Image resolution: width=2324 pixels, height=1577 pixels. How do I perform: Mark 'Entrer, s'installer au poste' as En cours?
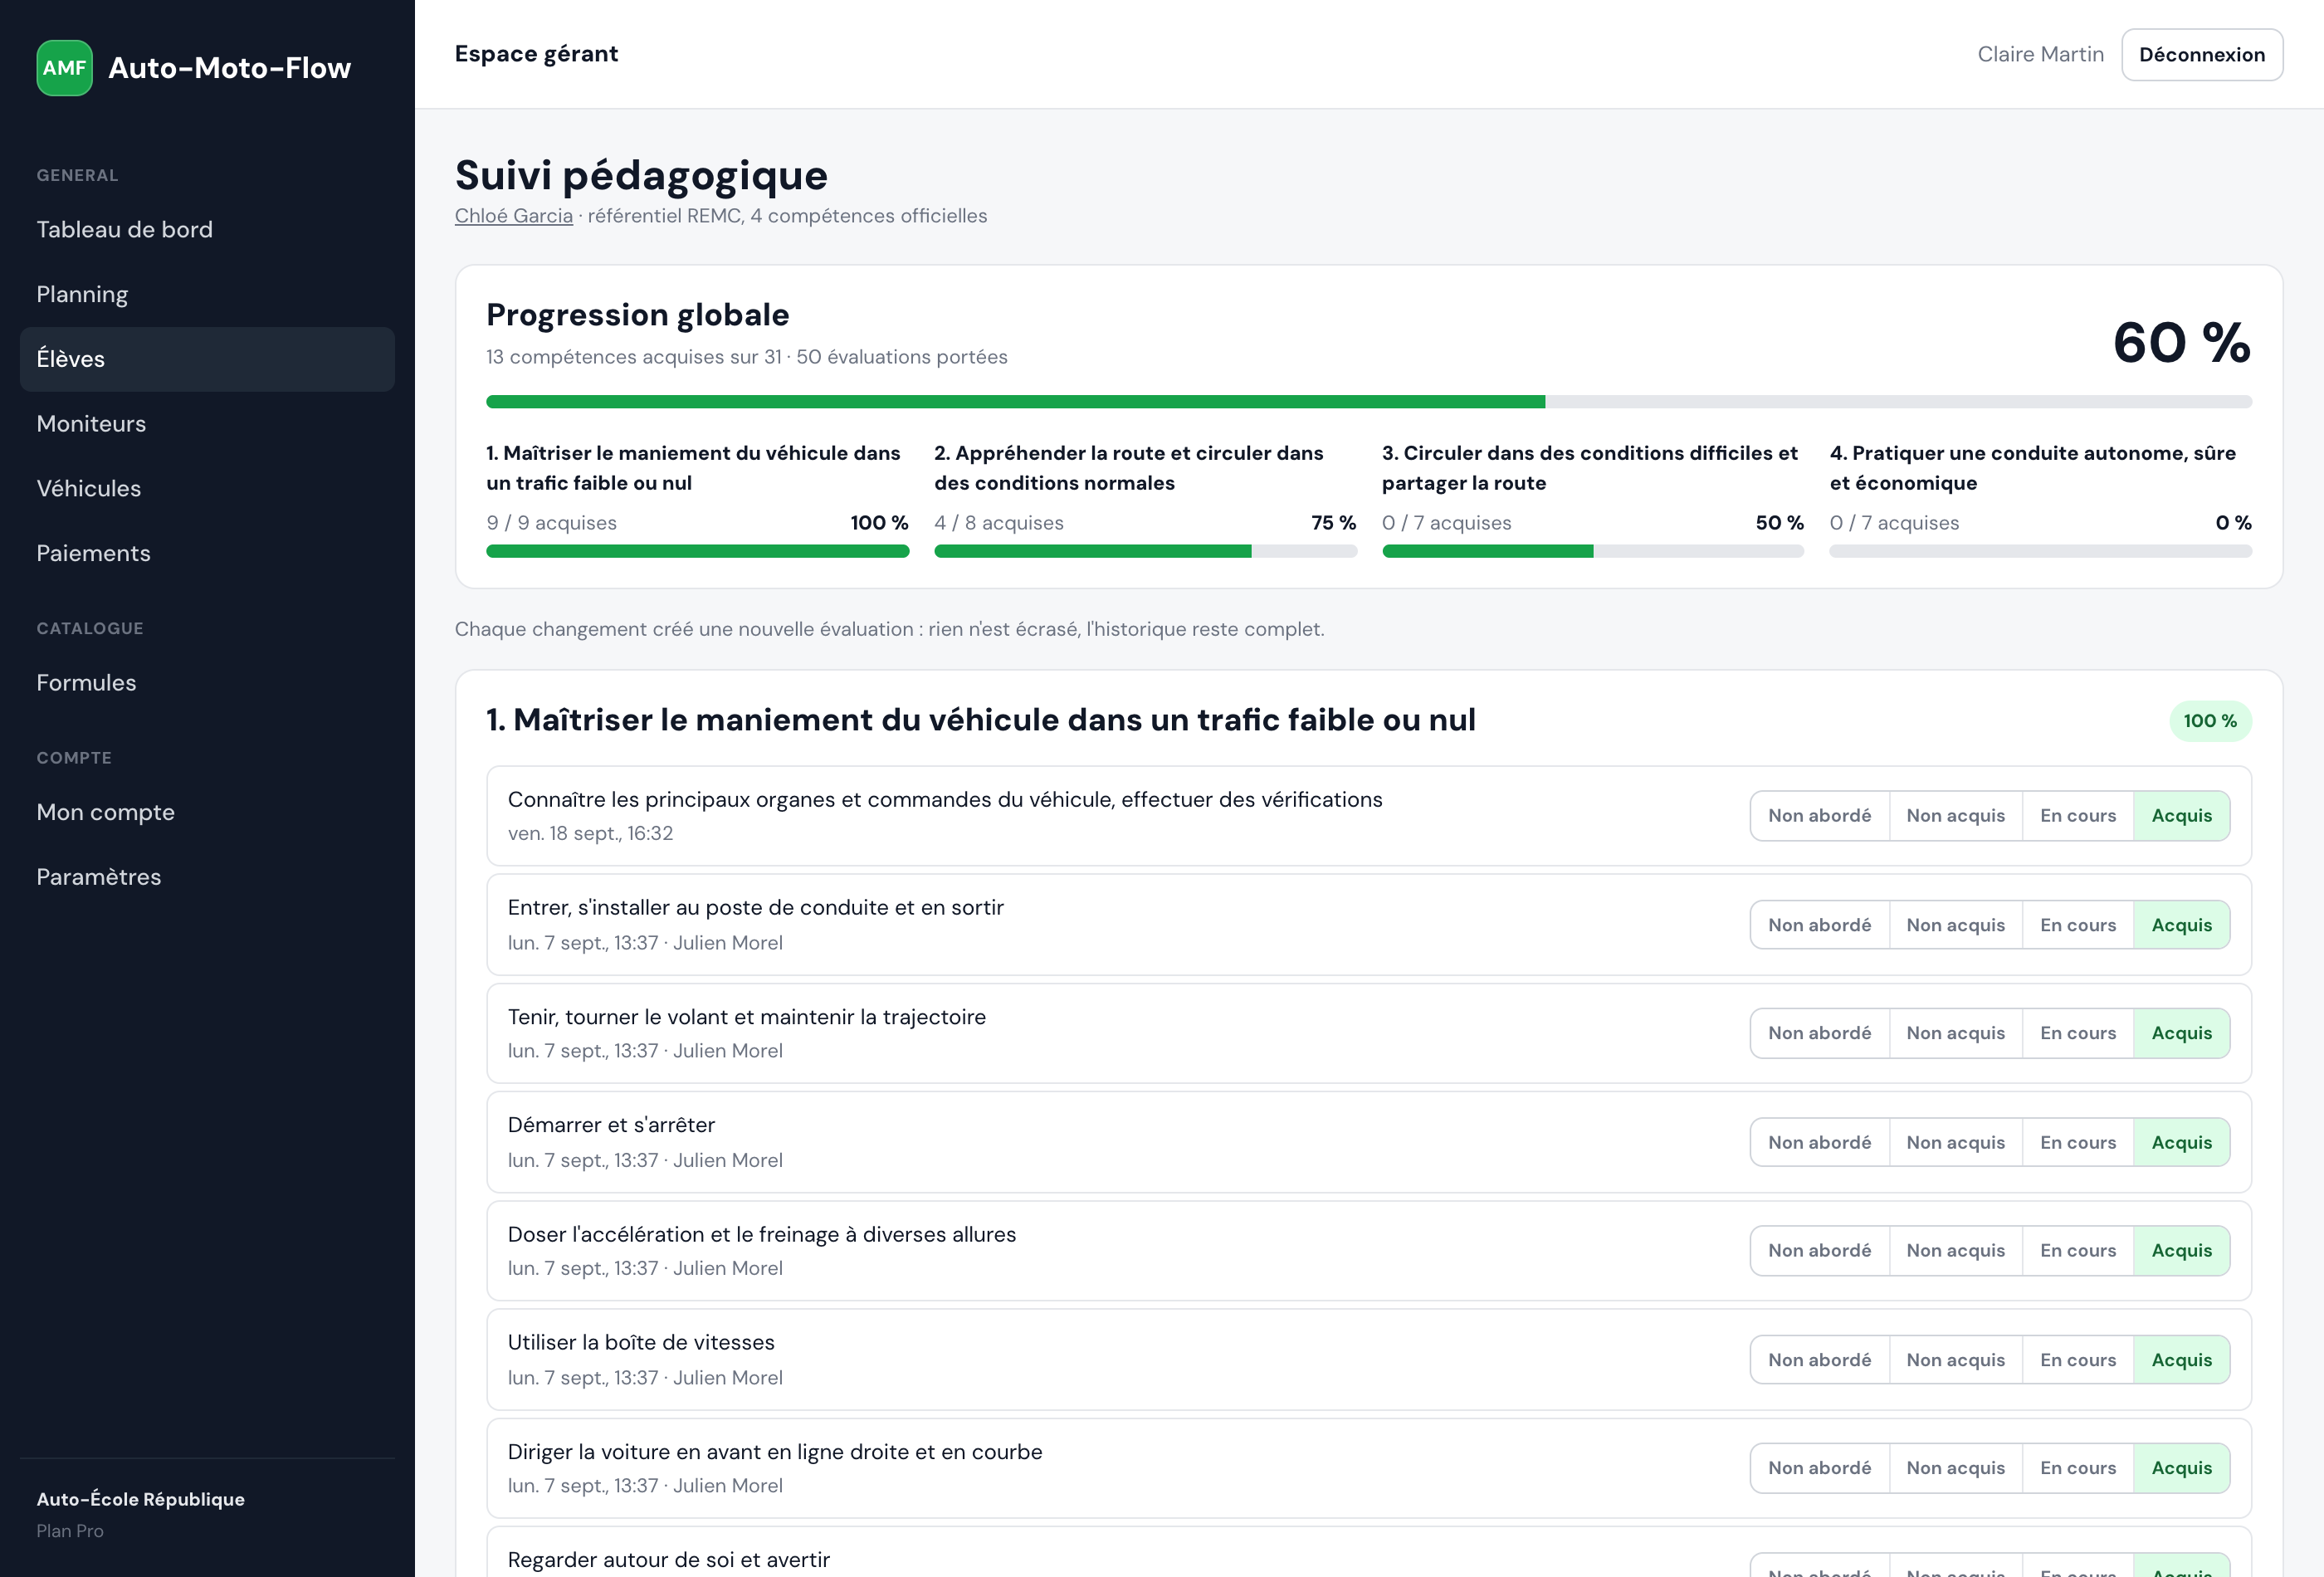[x=2078, y=925]
